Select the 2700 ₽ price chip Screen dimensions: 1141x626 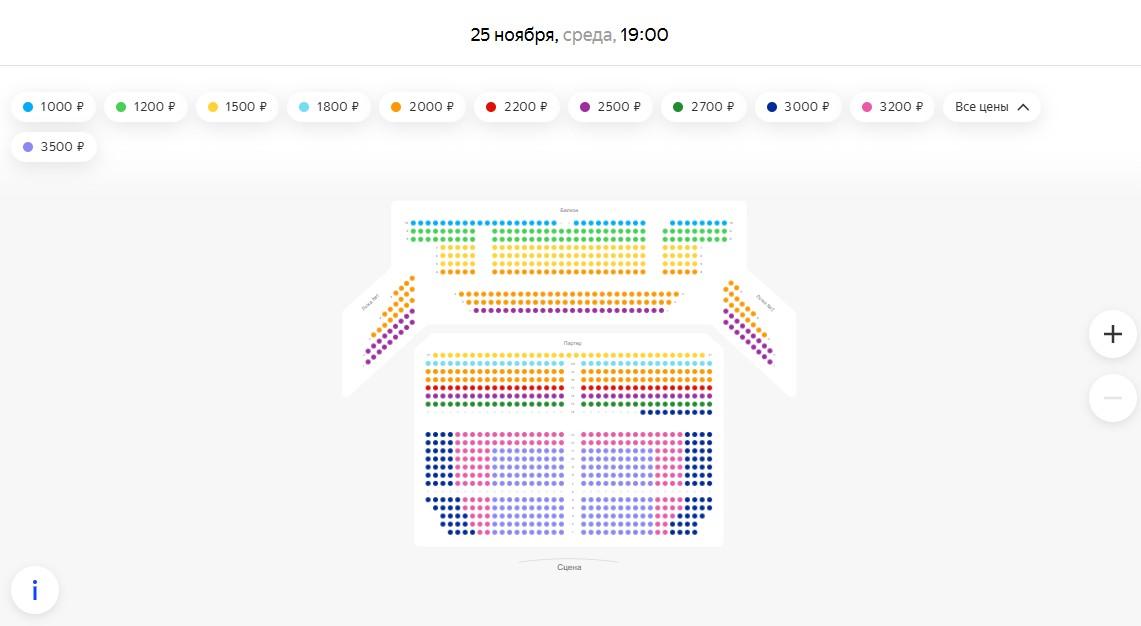[704, 107]
